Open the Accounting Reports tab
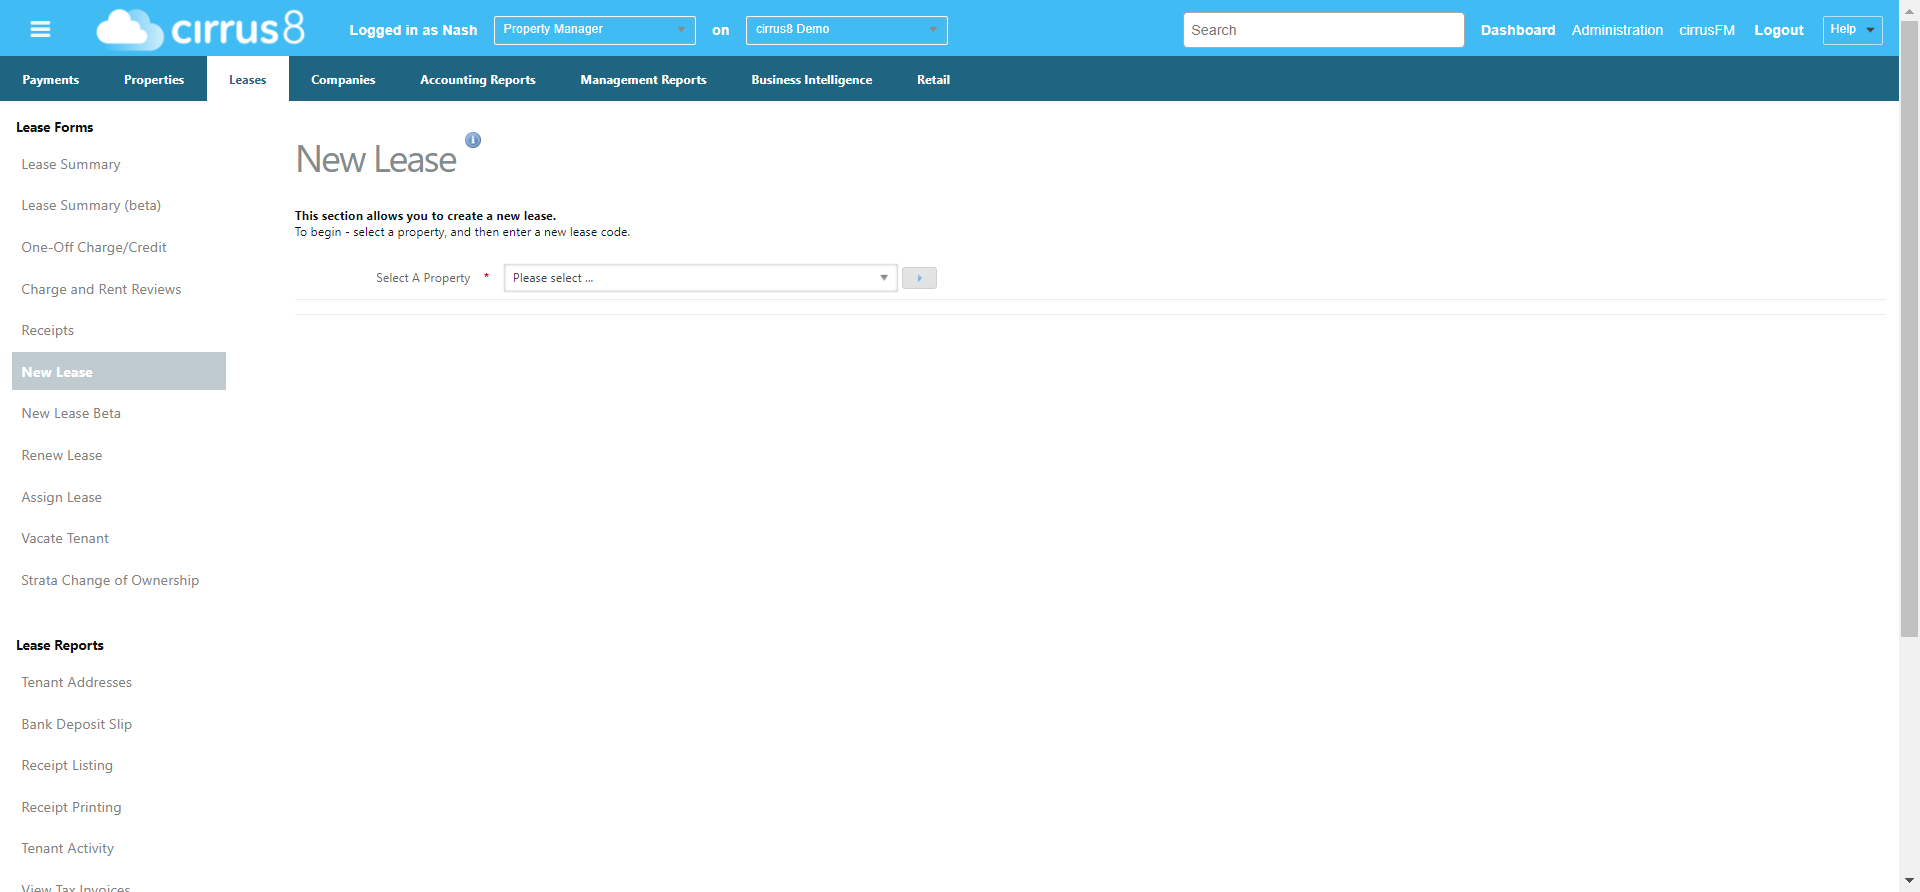 477,80
